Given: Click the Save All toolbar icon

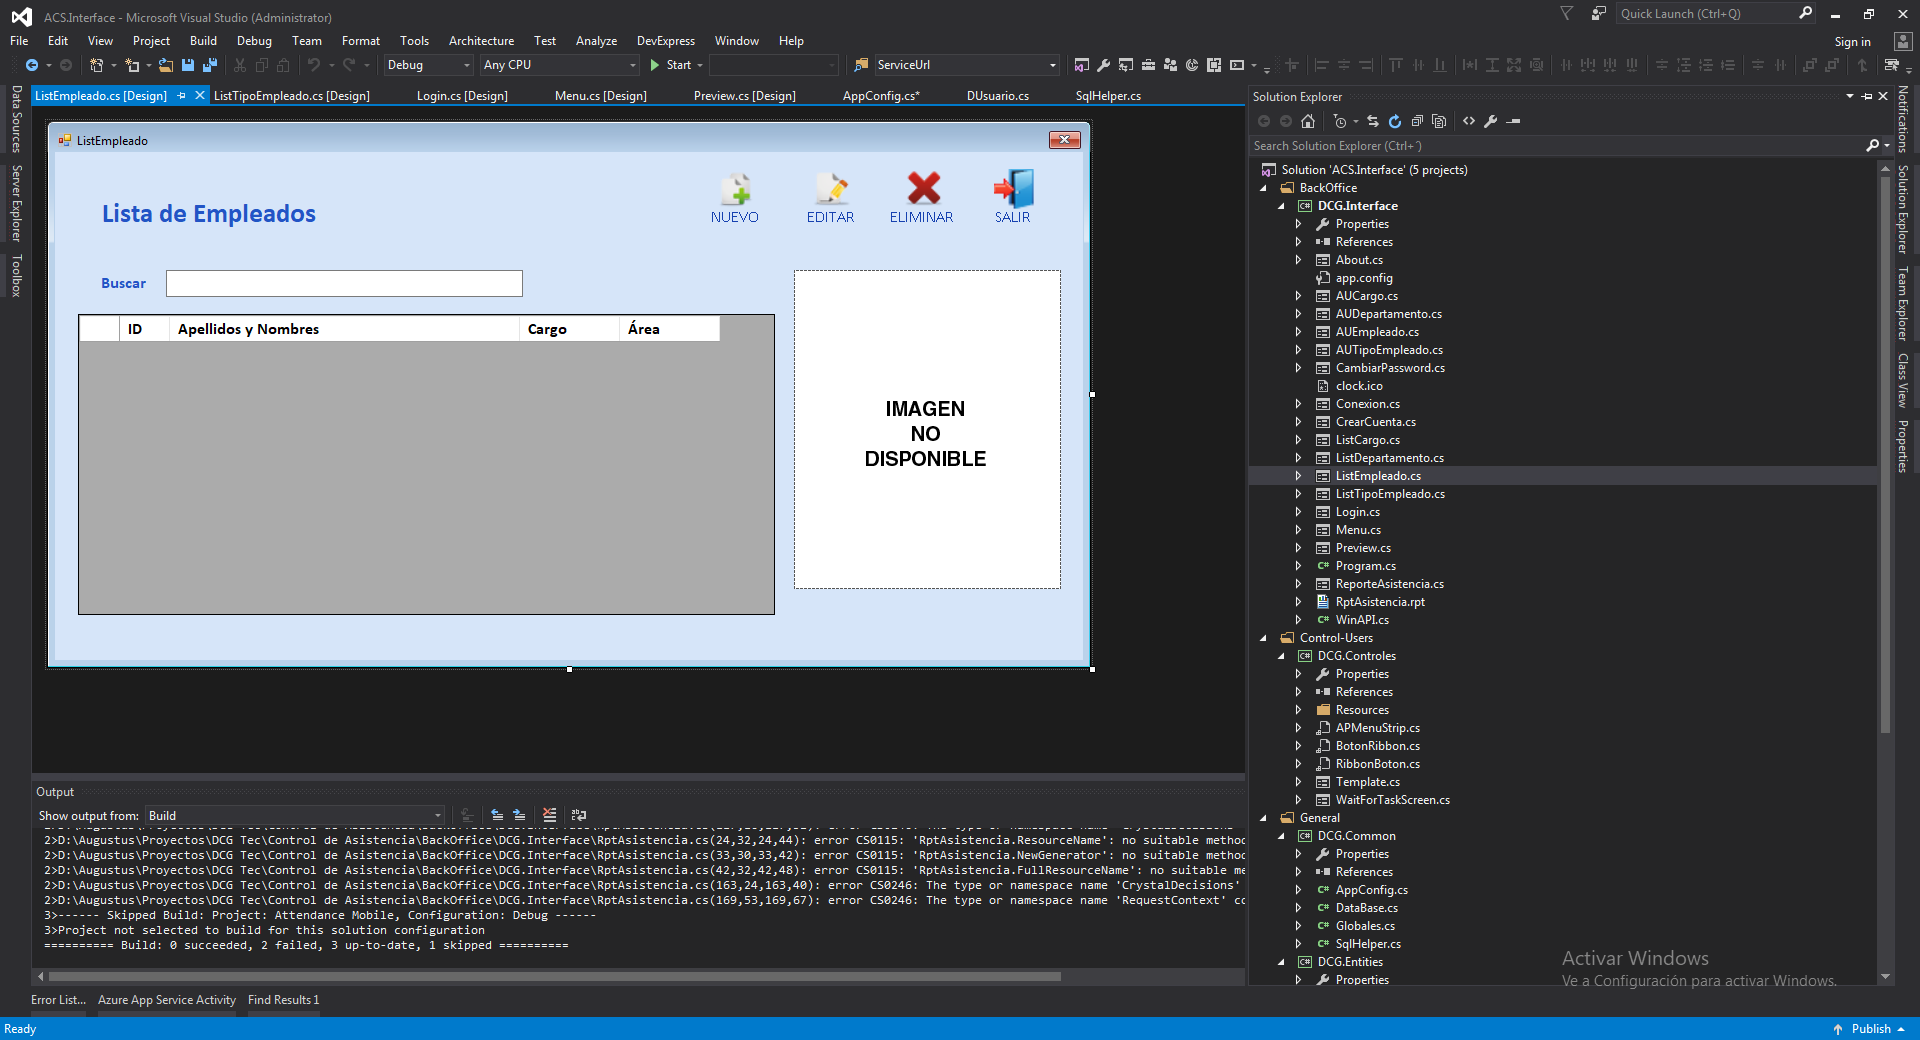Looking at the screenshot, I should 209,65.
